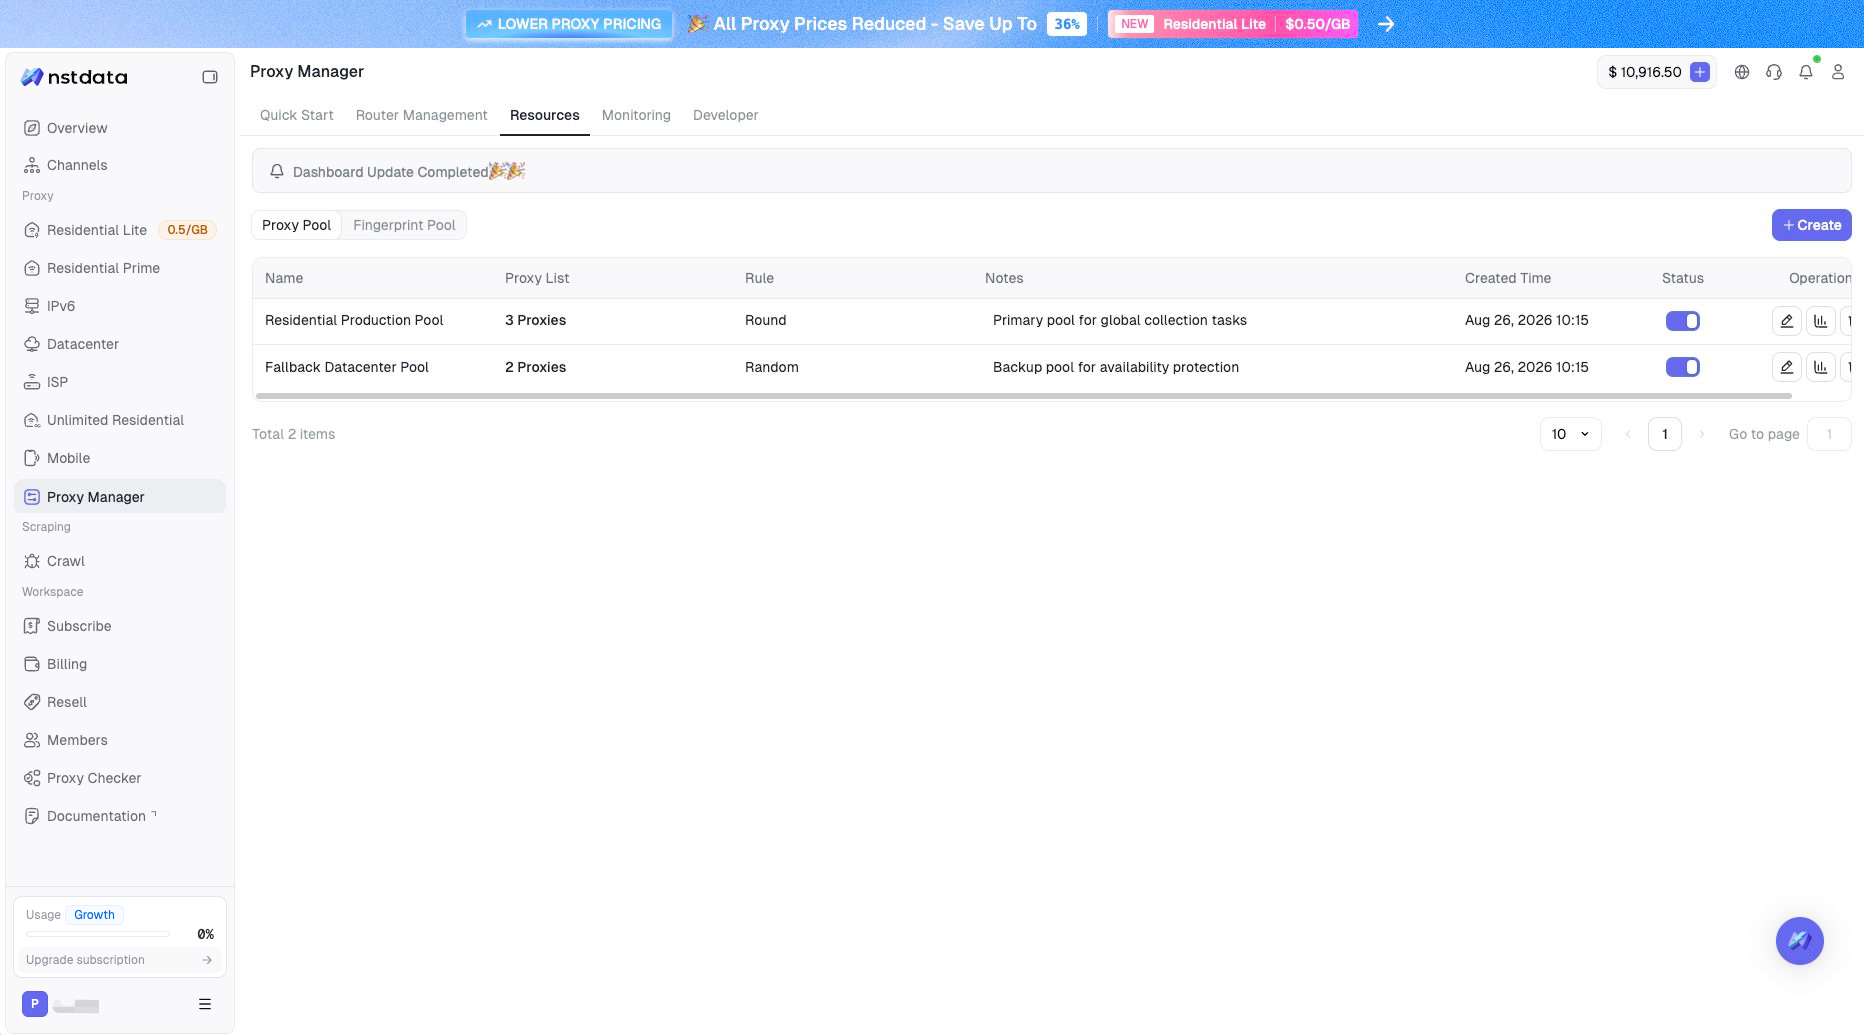The height and width of the screenshot is (1035, 1864).
Task: Click the banner right arrow
Action: pos(1386,24)
